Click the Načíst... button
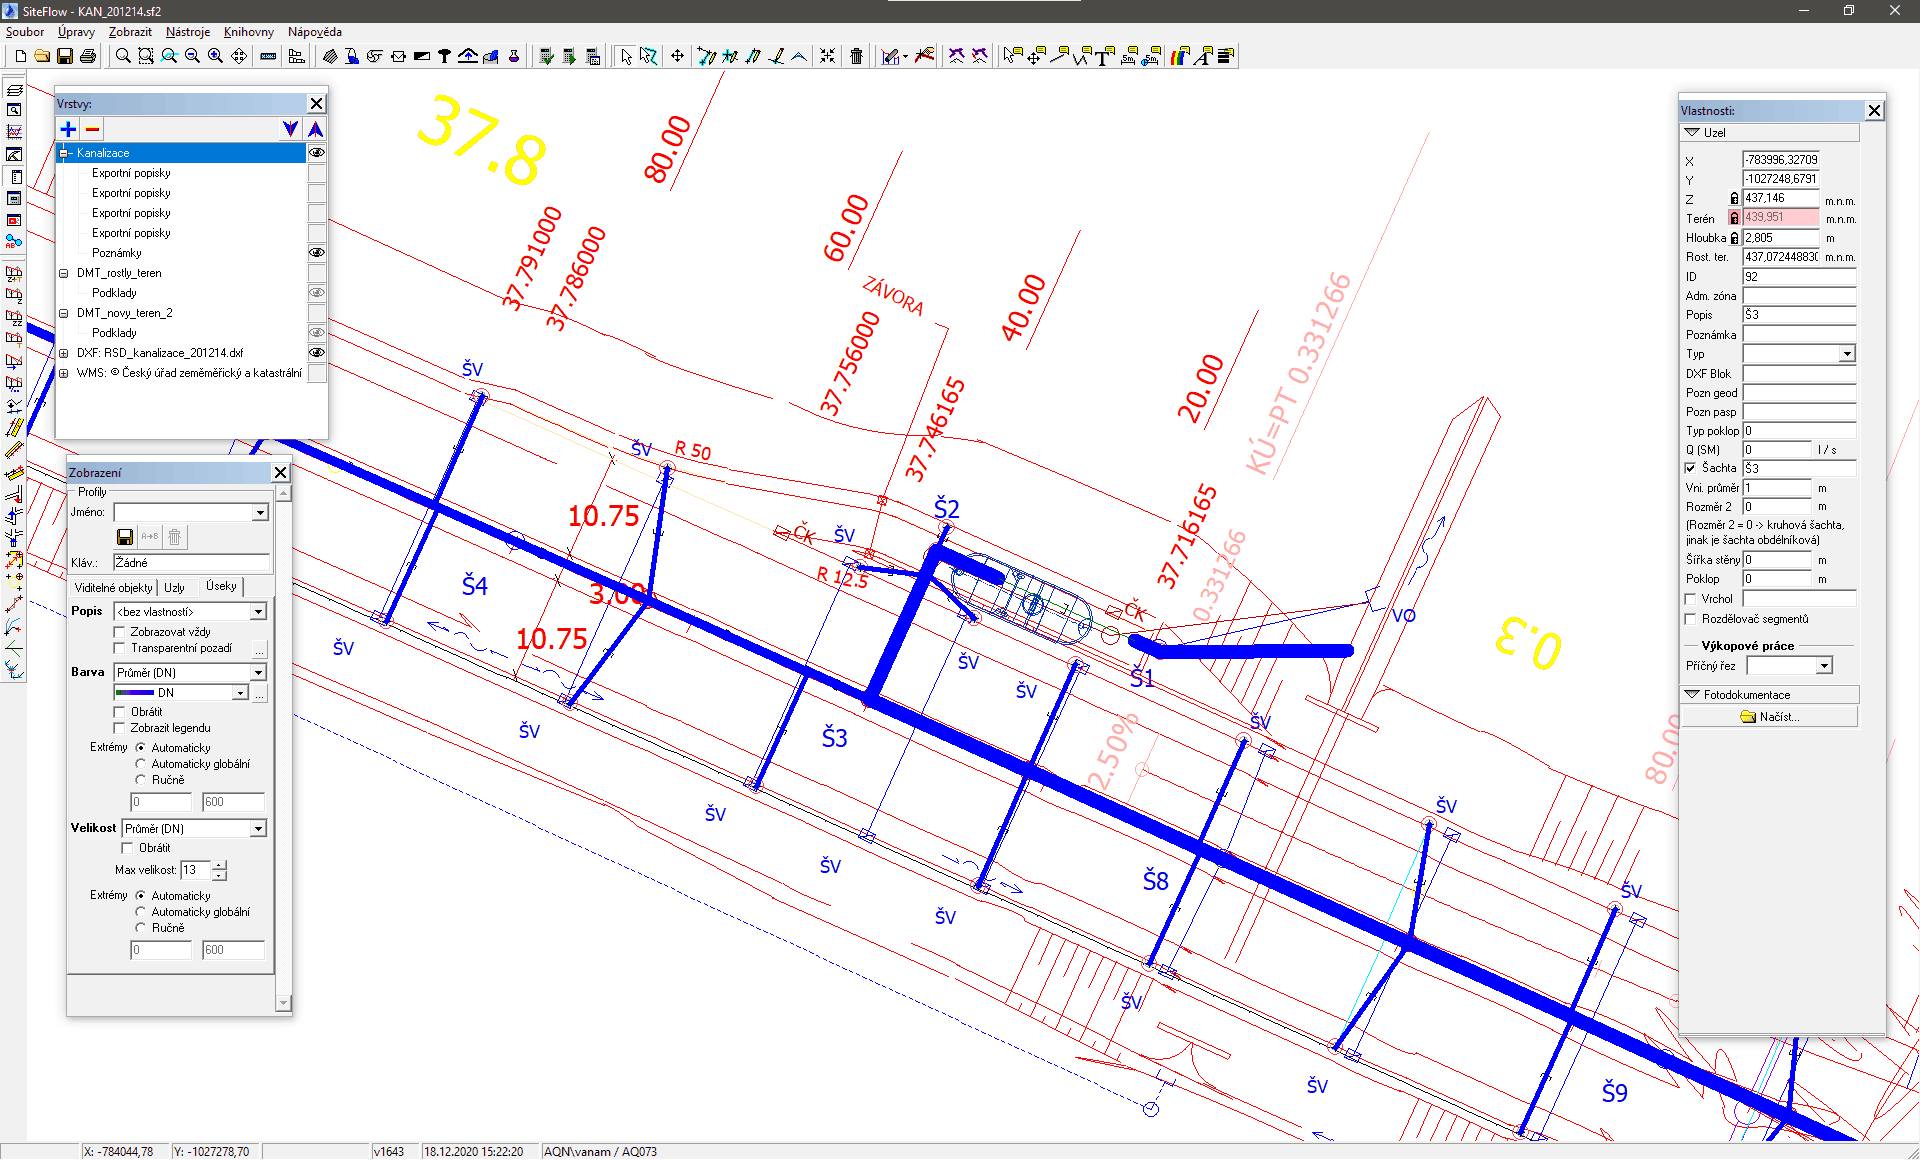 [x=1769, y=717]
